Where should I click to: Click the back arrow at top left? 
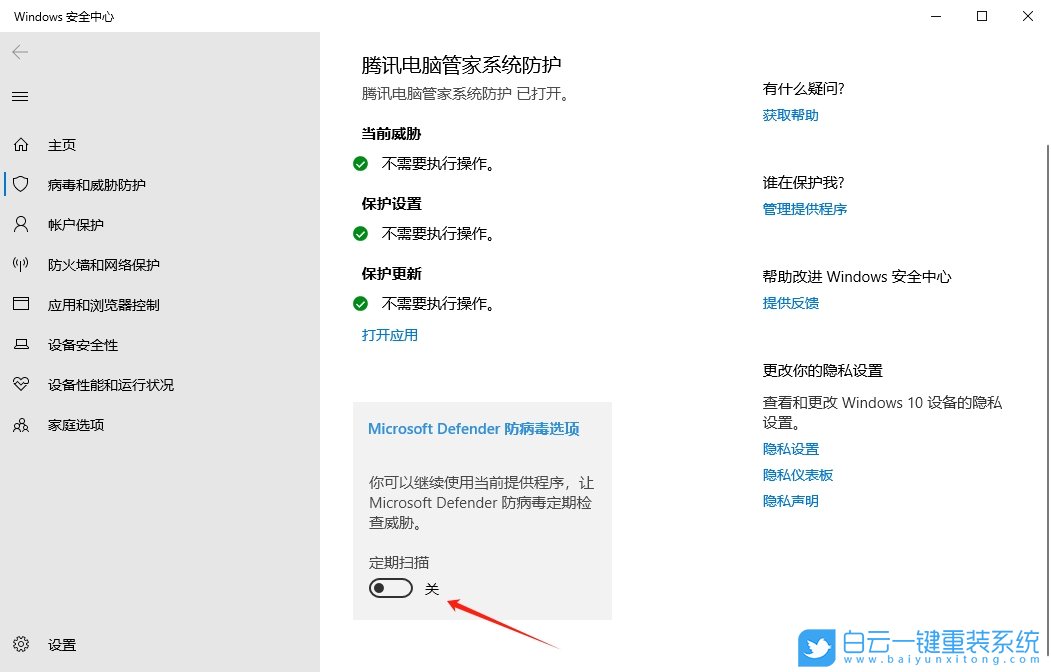[20, 52]
